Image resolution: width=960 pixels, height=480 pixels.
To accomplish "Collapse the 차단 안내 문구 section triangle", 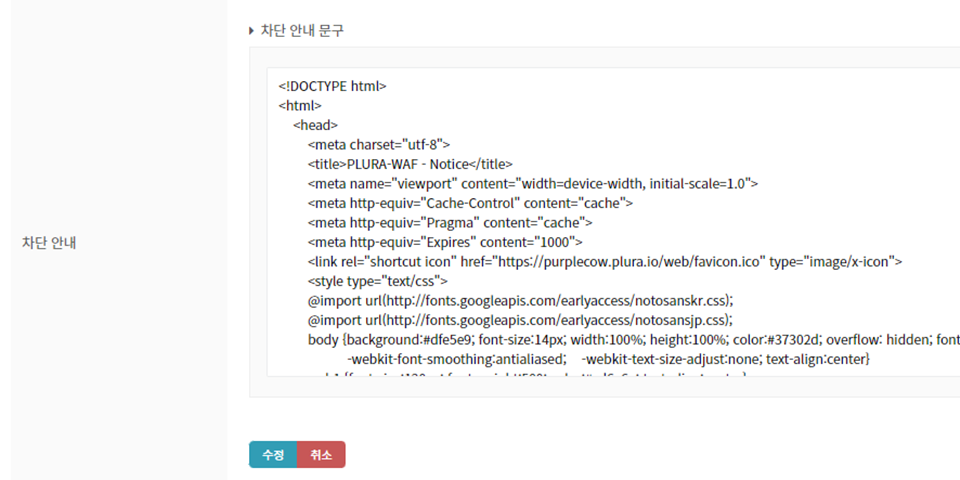I will [x=252, y=31].
